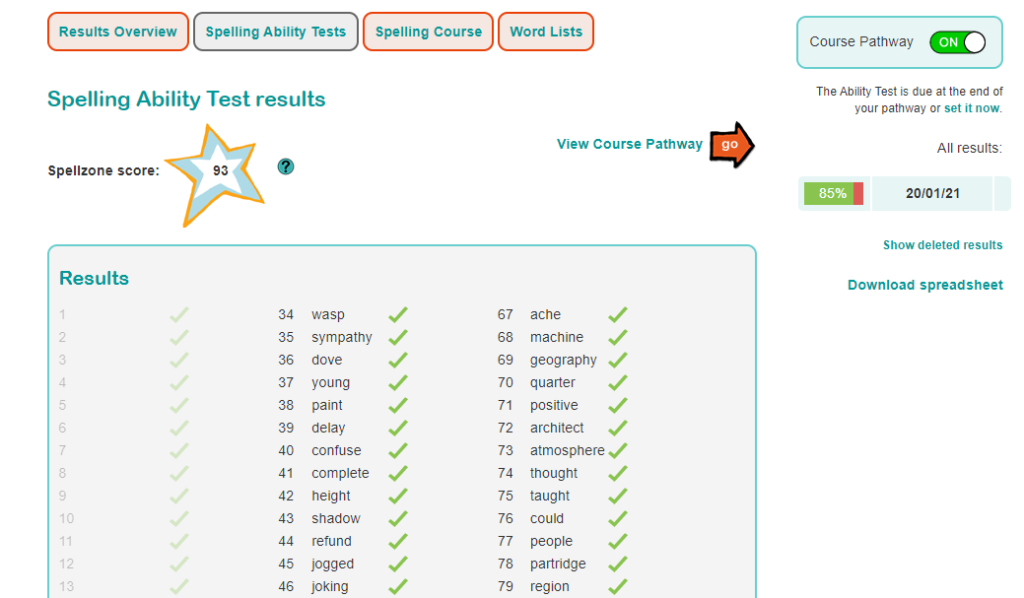1024x598 pixels.
Task: Click the faded checkmark on result row 1
Action: click(x=178, y=313)
